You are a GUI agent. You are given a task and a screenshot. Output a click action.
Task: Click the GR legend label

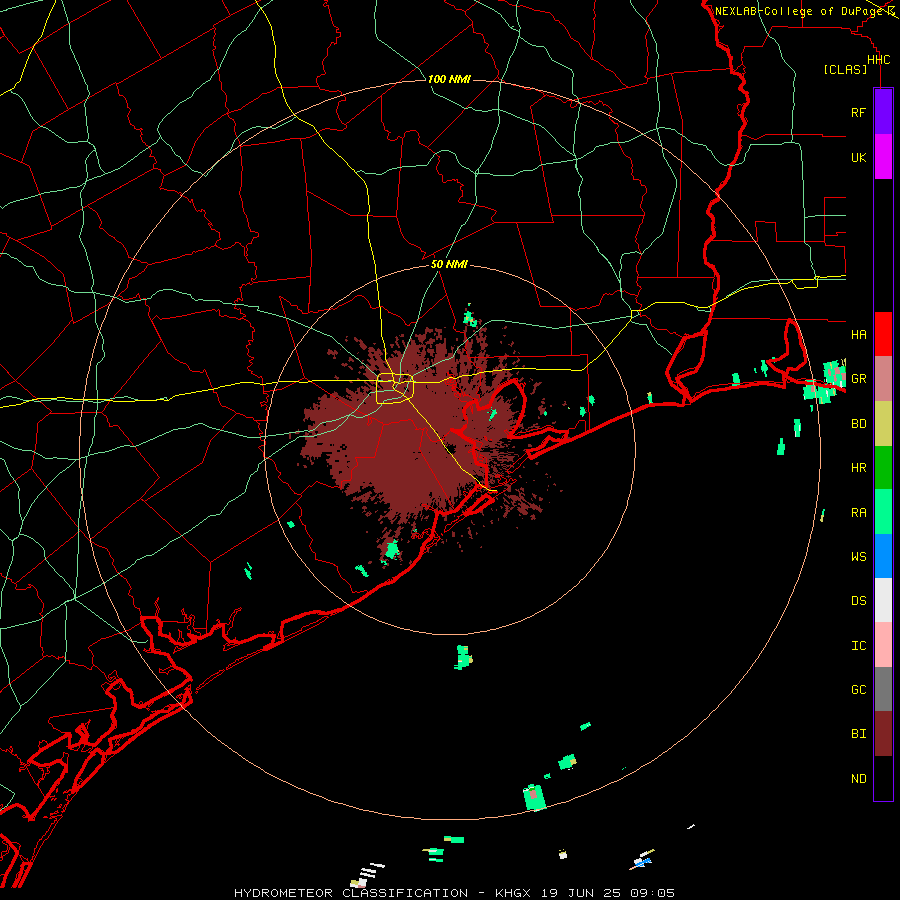pyautogui.click(x=858, y=379)
